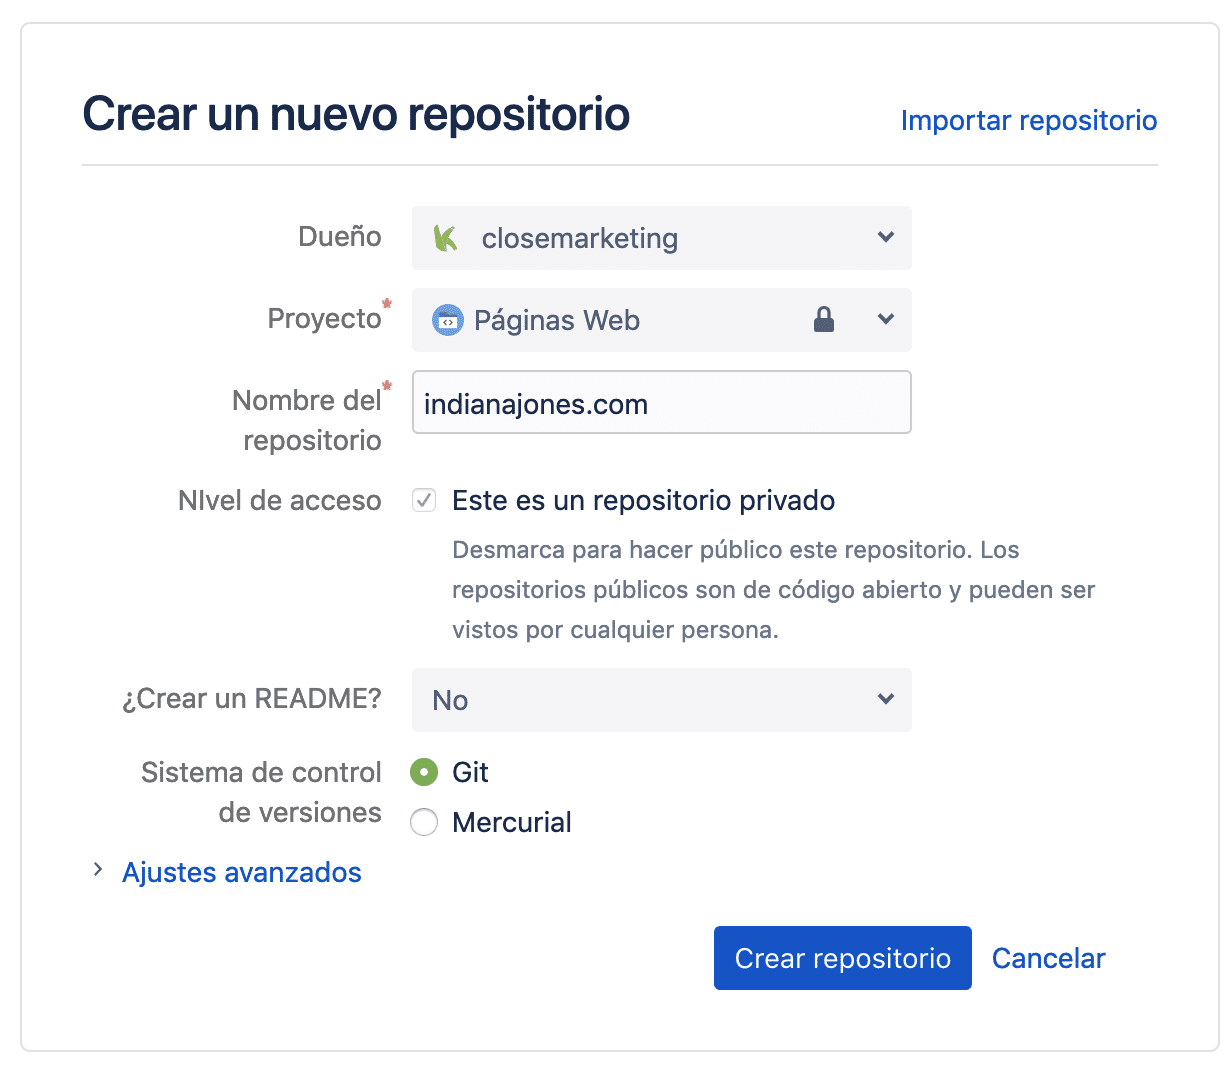Open the Importar repositorio link

tap(1029, 120)
